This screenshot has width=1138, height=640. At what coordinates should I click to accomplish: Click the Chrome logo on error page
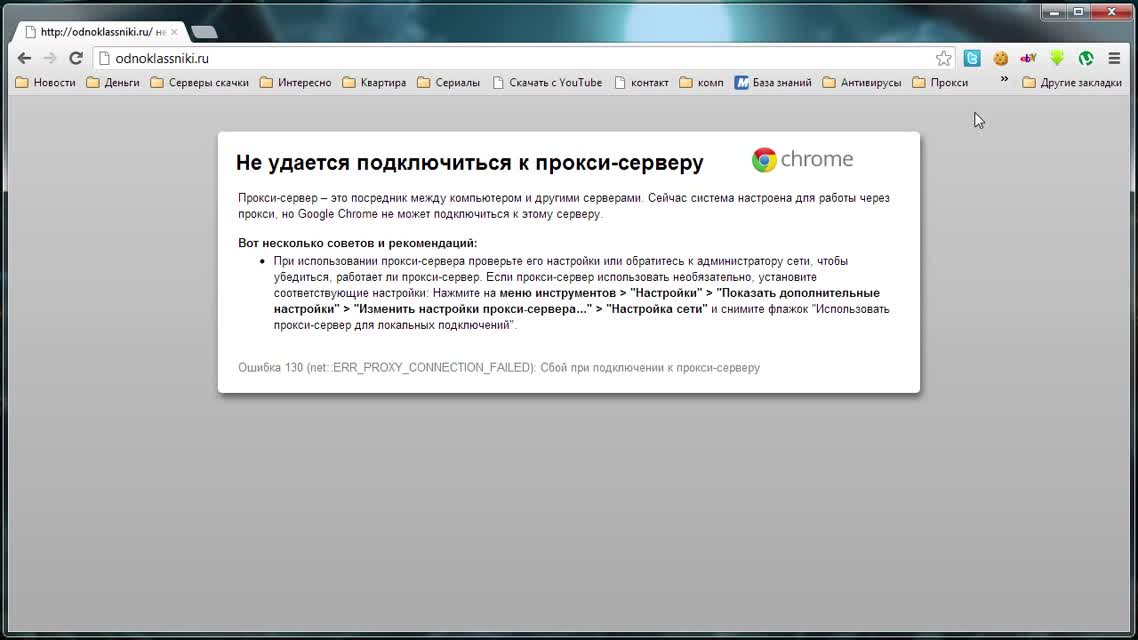pyautogui.click(x=802, y=160)
